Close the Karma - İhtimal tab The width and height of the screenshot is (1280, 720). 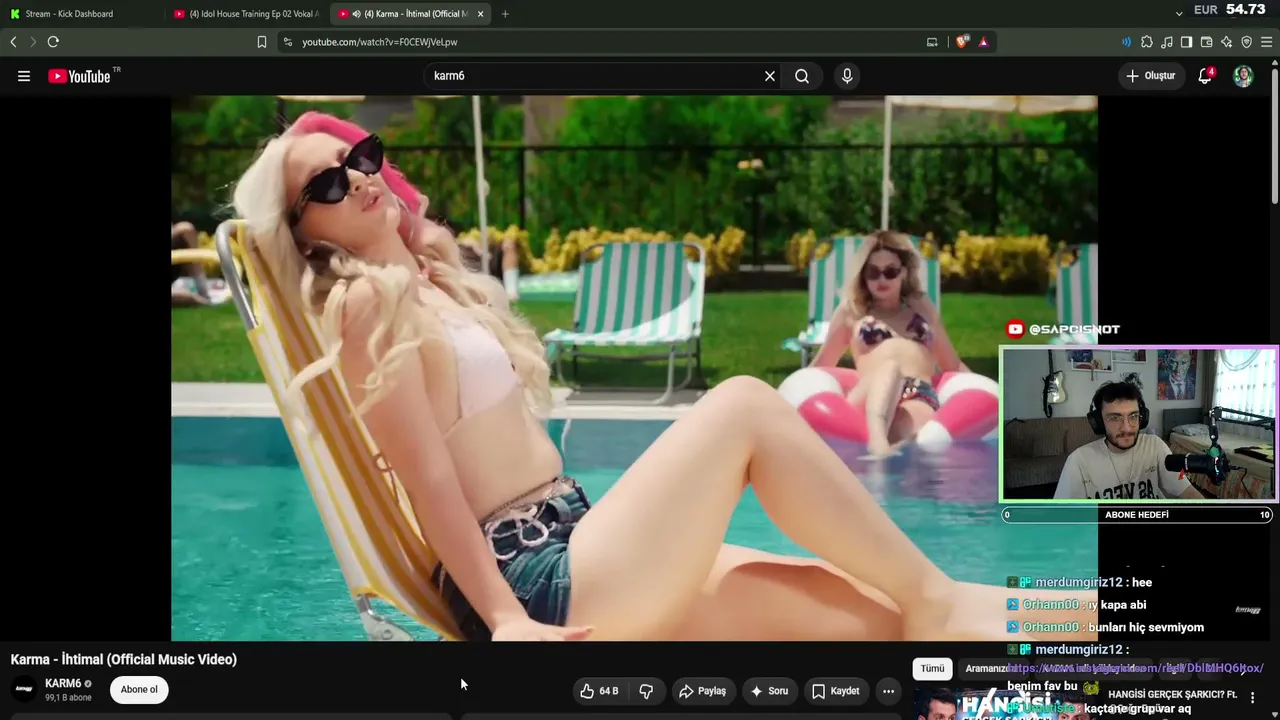pos(481,14)
